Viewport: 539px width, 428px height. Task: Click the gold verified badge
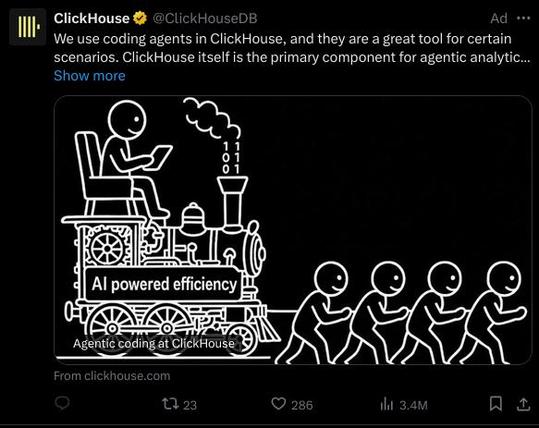pyautogui.click(x=140, y=18)
